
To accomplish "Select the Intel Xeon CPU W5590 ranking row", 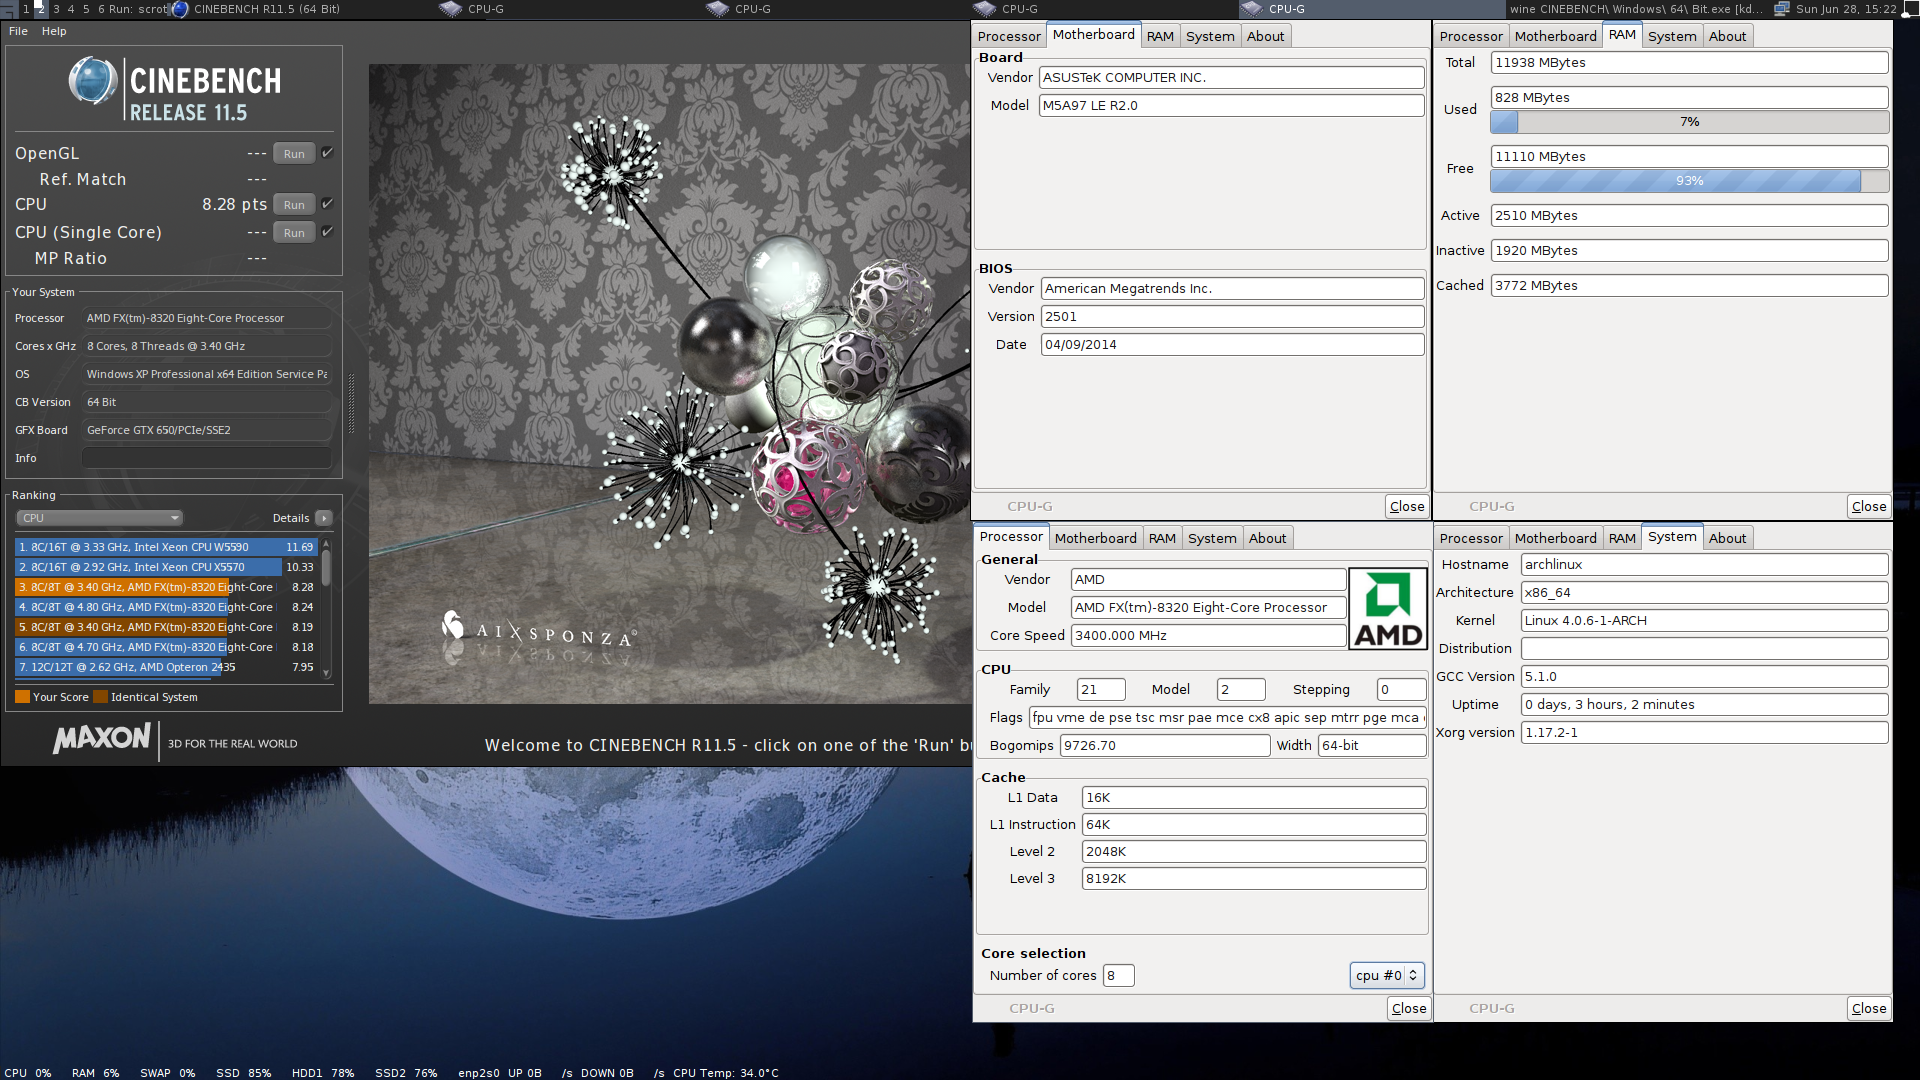I will click(x=166, y=547).
